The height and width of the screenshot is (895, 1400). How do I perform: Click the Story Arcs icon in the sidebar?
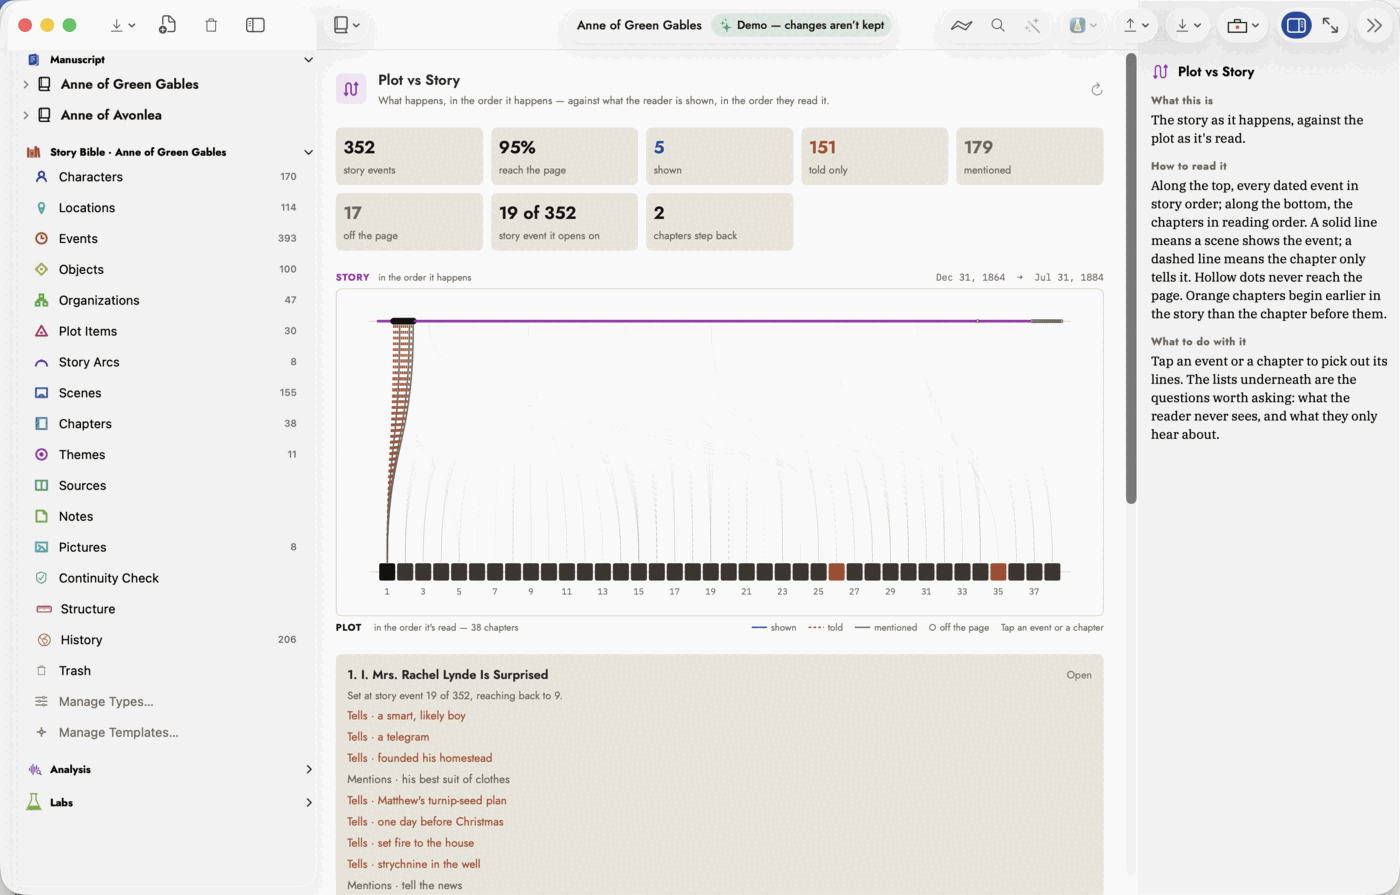pos(41,362)
